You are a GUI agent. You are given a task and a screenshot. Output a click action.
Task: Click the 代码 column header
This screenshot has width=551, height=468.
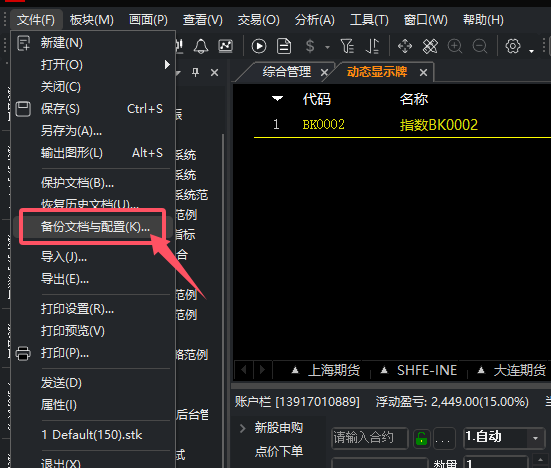point(317,99)
